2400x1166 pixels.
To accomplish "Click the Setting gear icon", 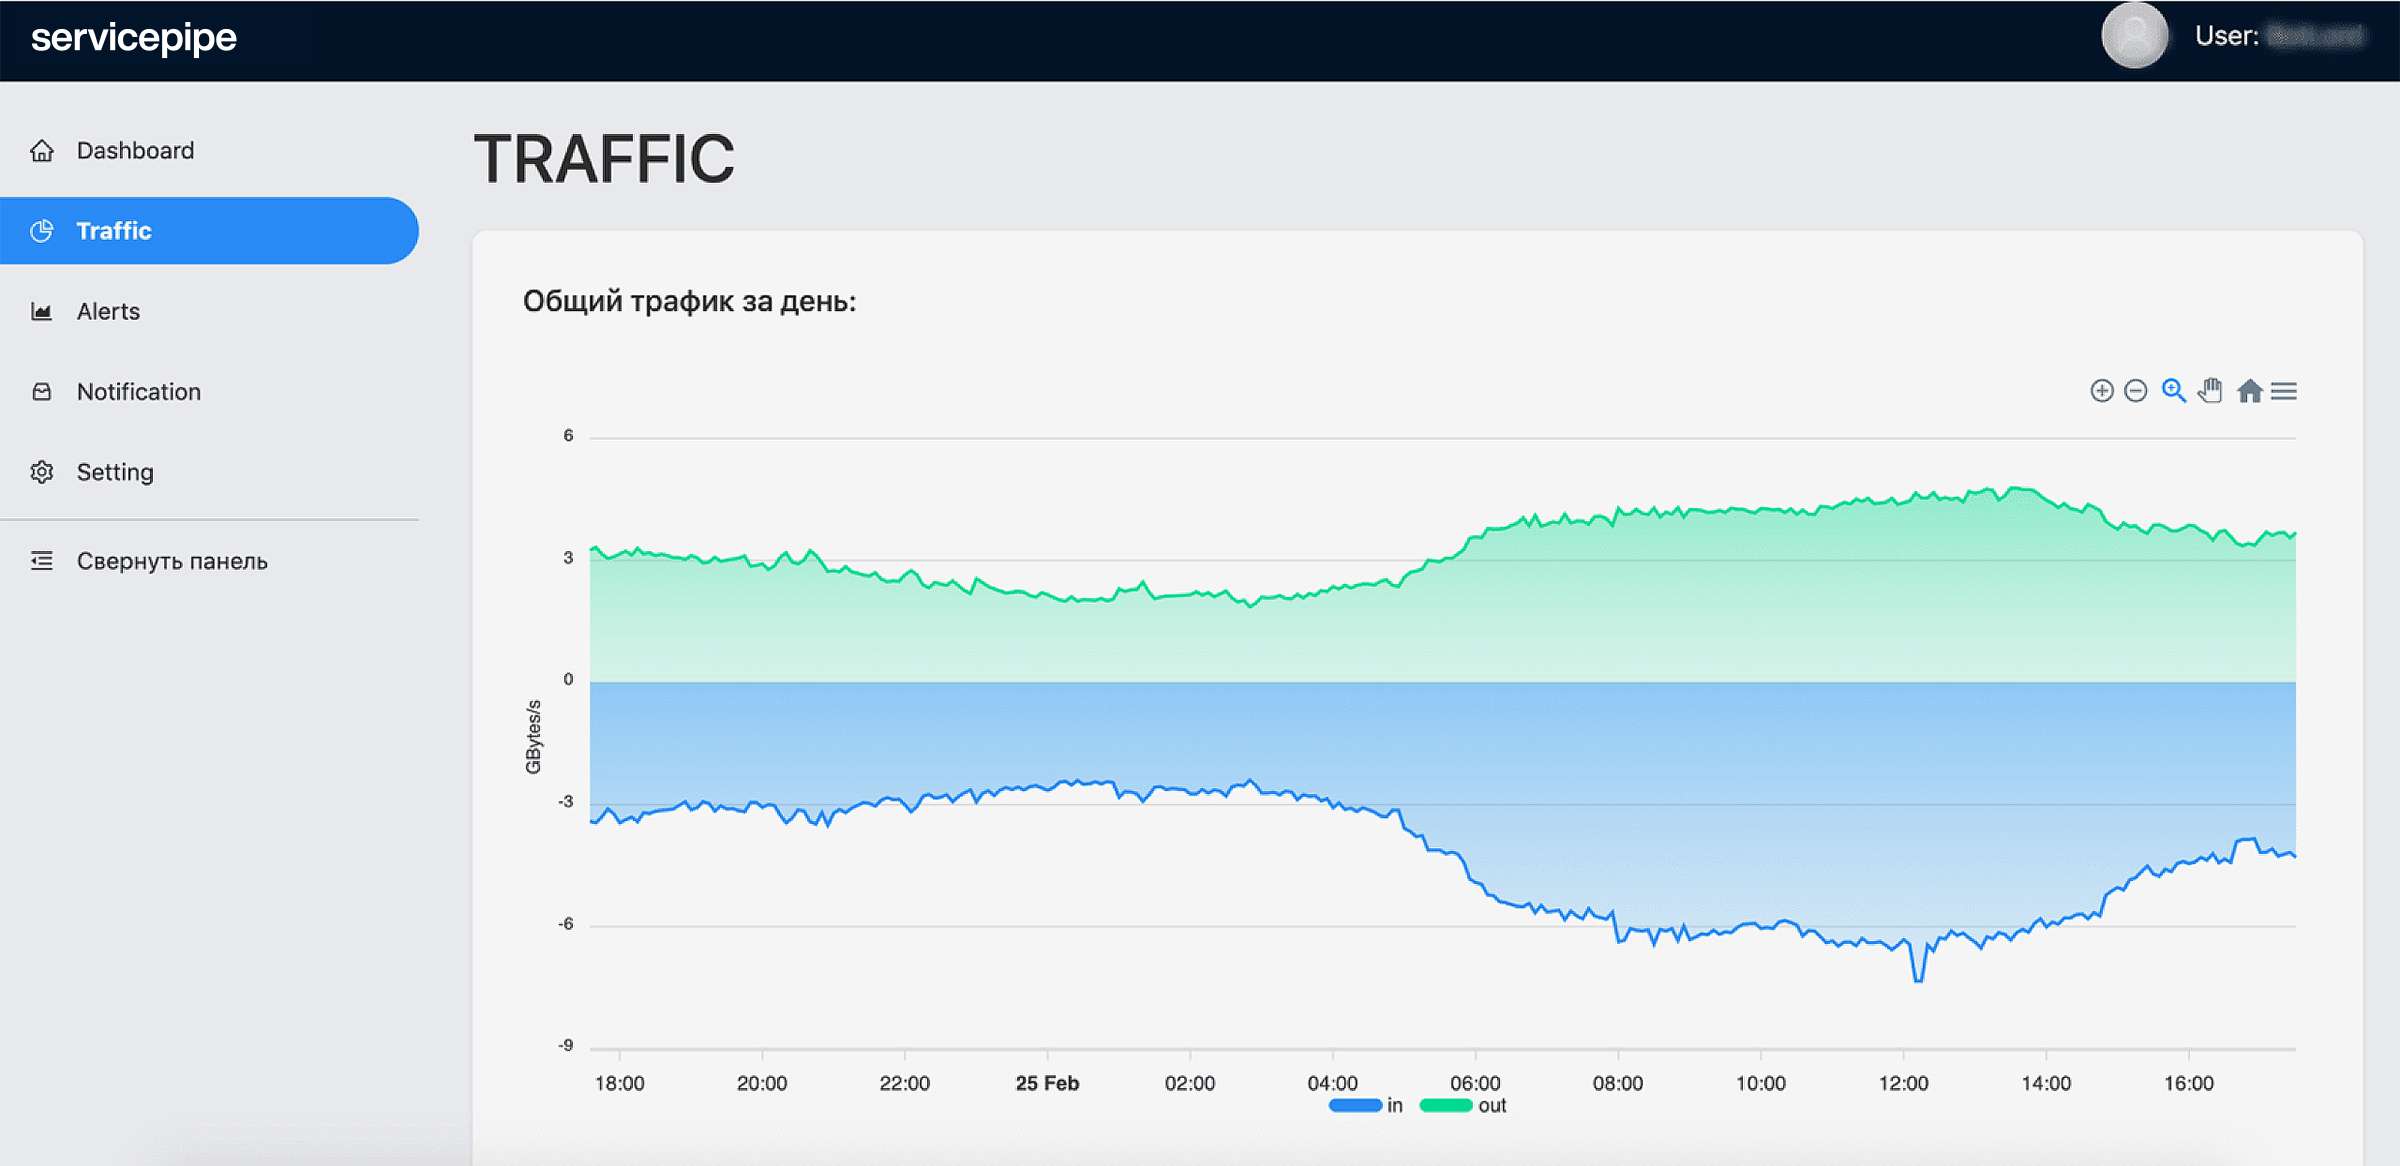I will pyautogui.click(x=42, y=472).
